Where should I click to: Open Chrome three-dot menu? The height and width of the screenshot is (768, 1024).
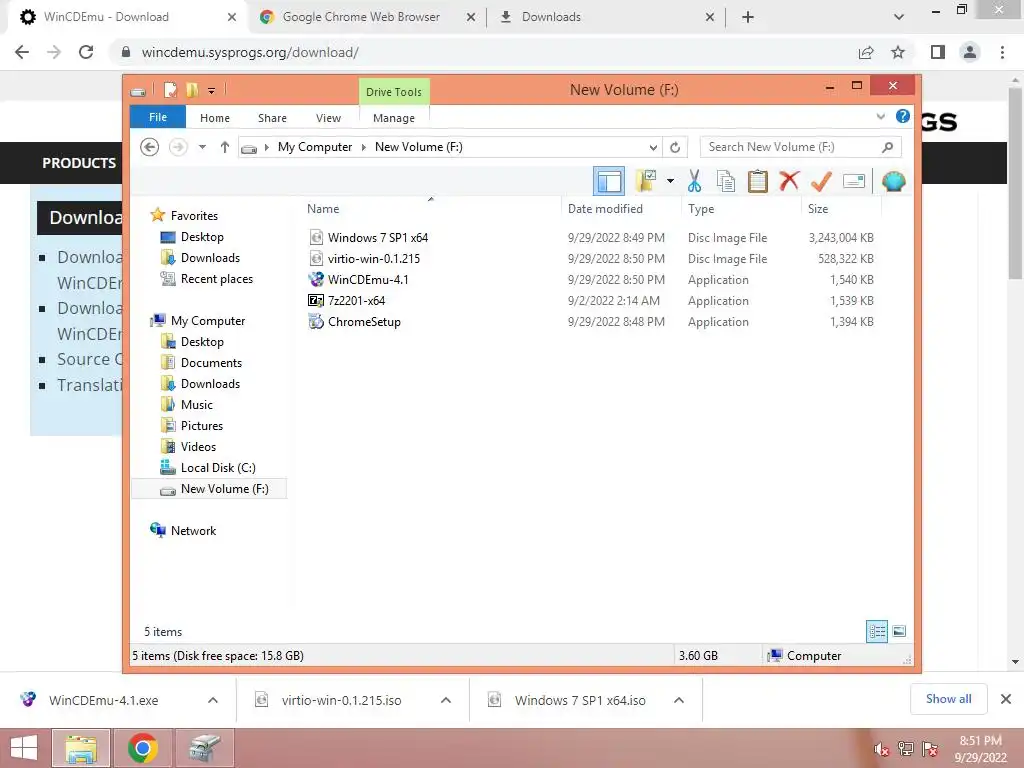(x=1002, y=52)
